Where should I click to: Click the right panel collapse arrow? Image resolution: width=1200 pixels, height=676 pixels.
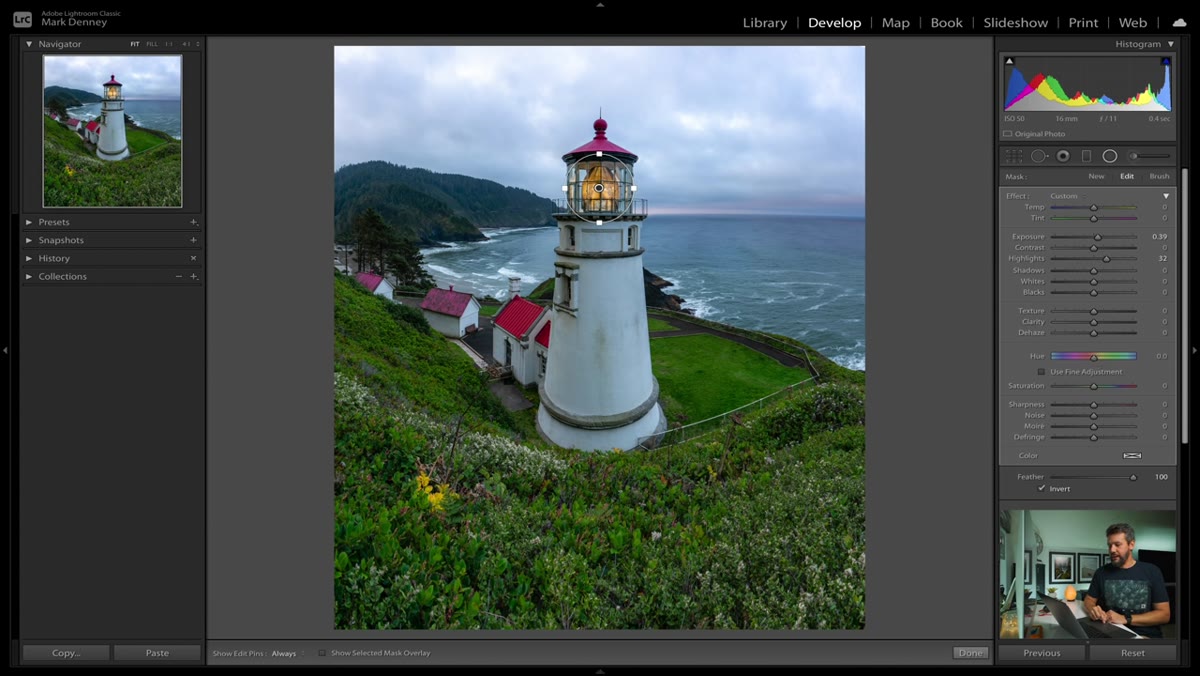[1195, 350]
